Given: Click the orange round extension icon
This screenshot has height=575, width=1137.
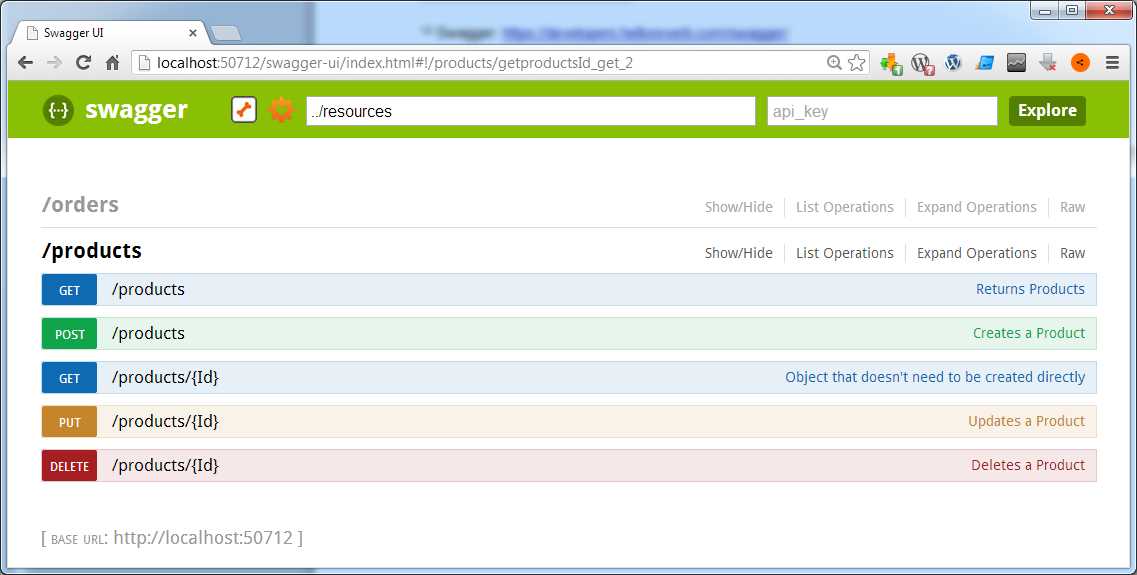Looking at the screenshot, I should pos(1080,63).
